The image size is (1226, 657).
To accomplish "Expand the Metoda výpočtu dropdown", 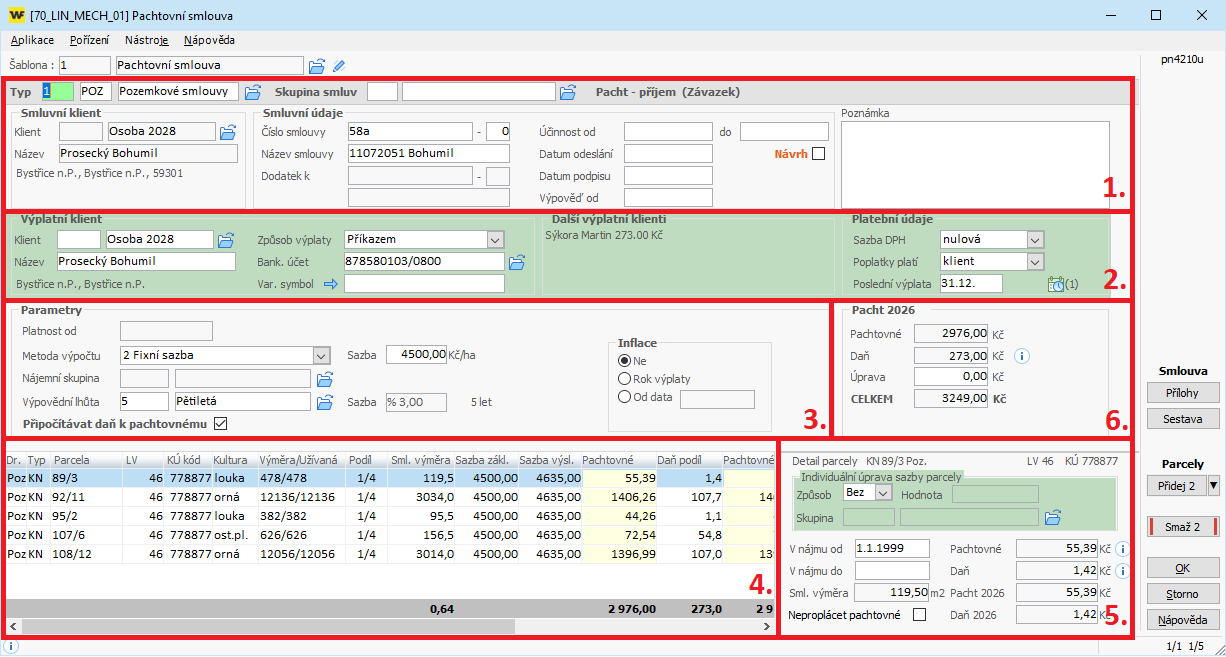I will pyautogui.click(x=321, y=355).
